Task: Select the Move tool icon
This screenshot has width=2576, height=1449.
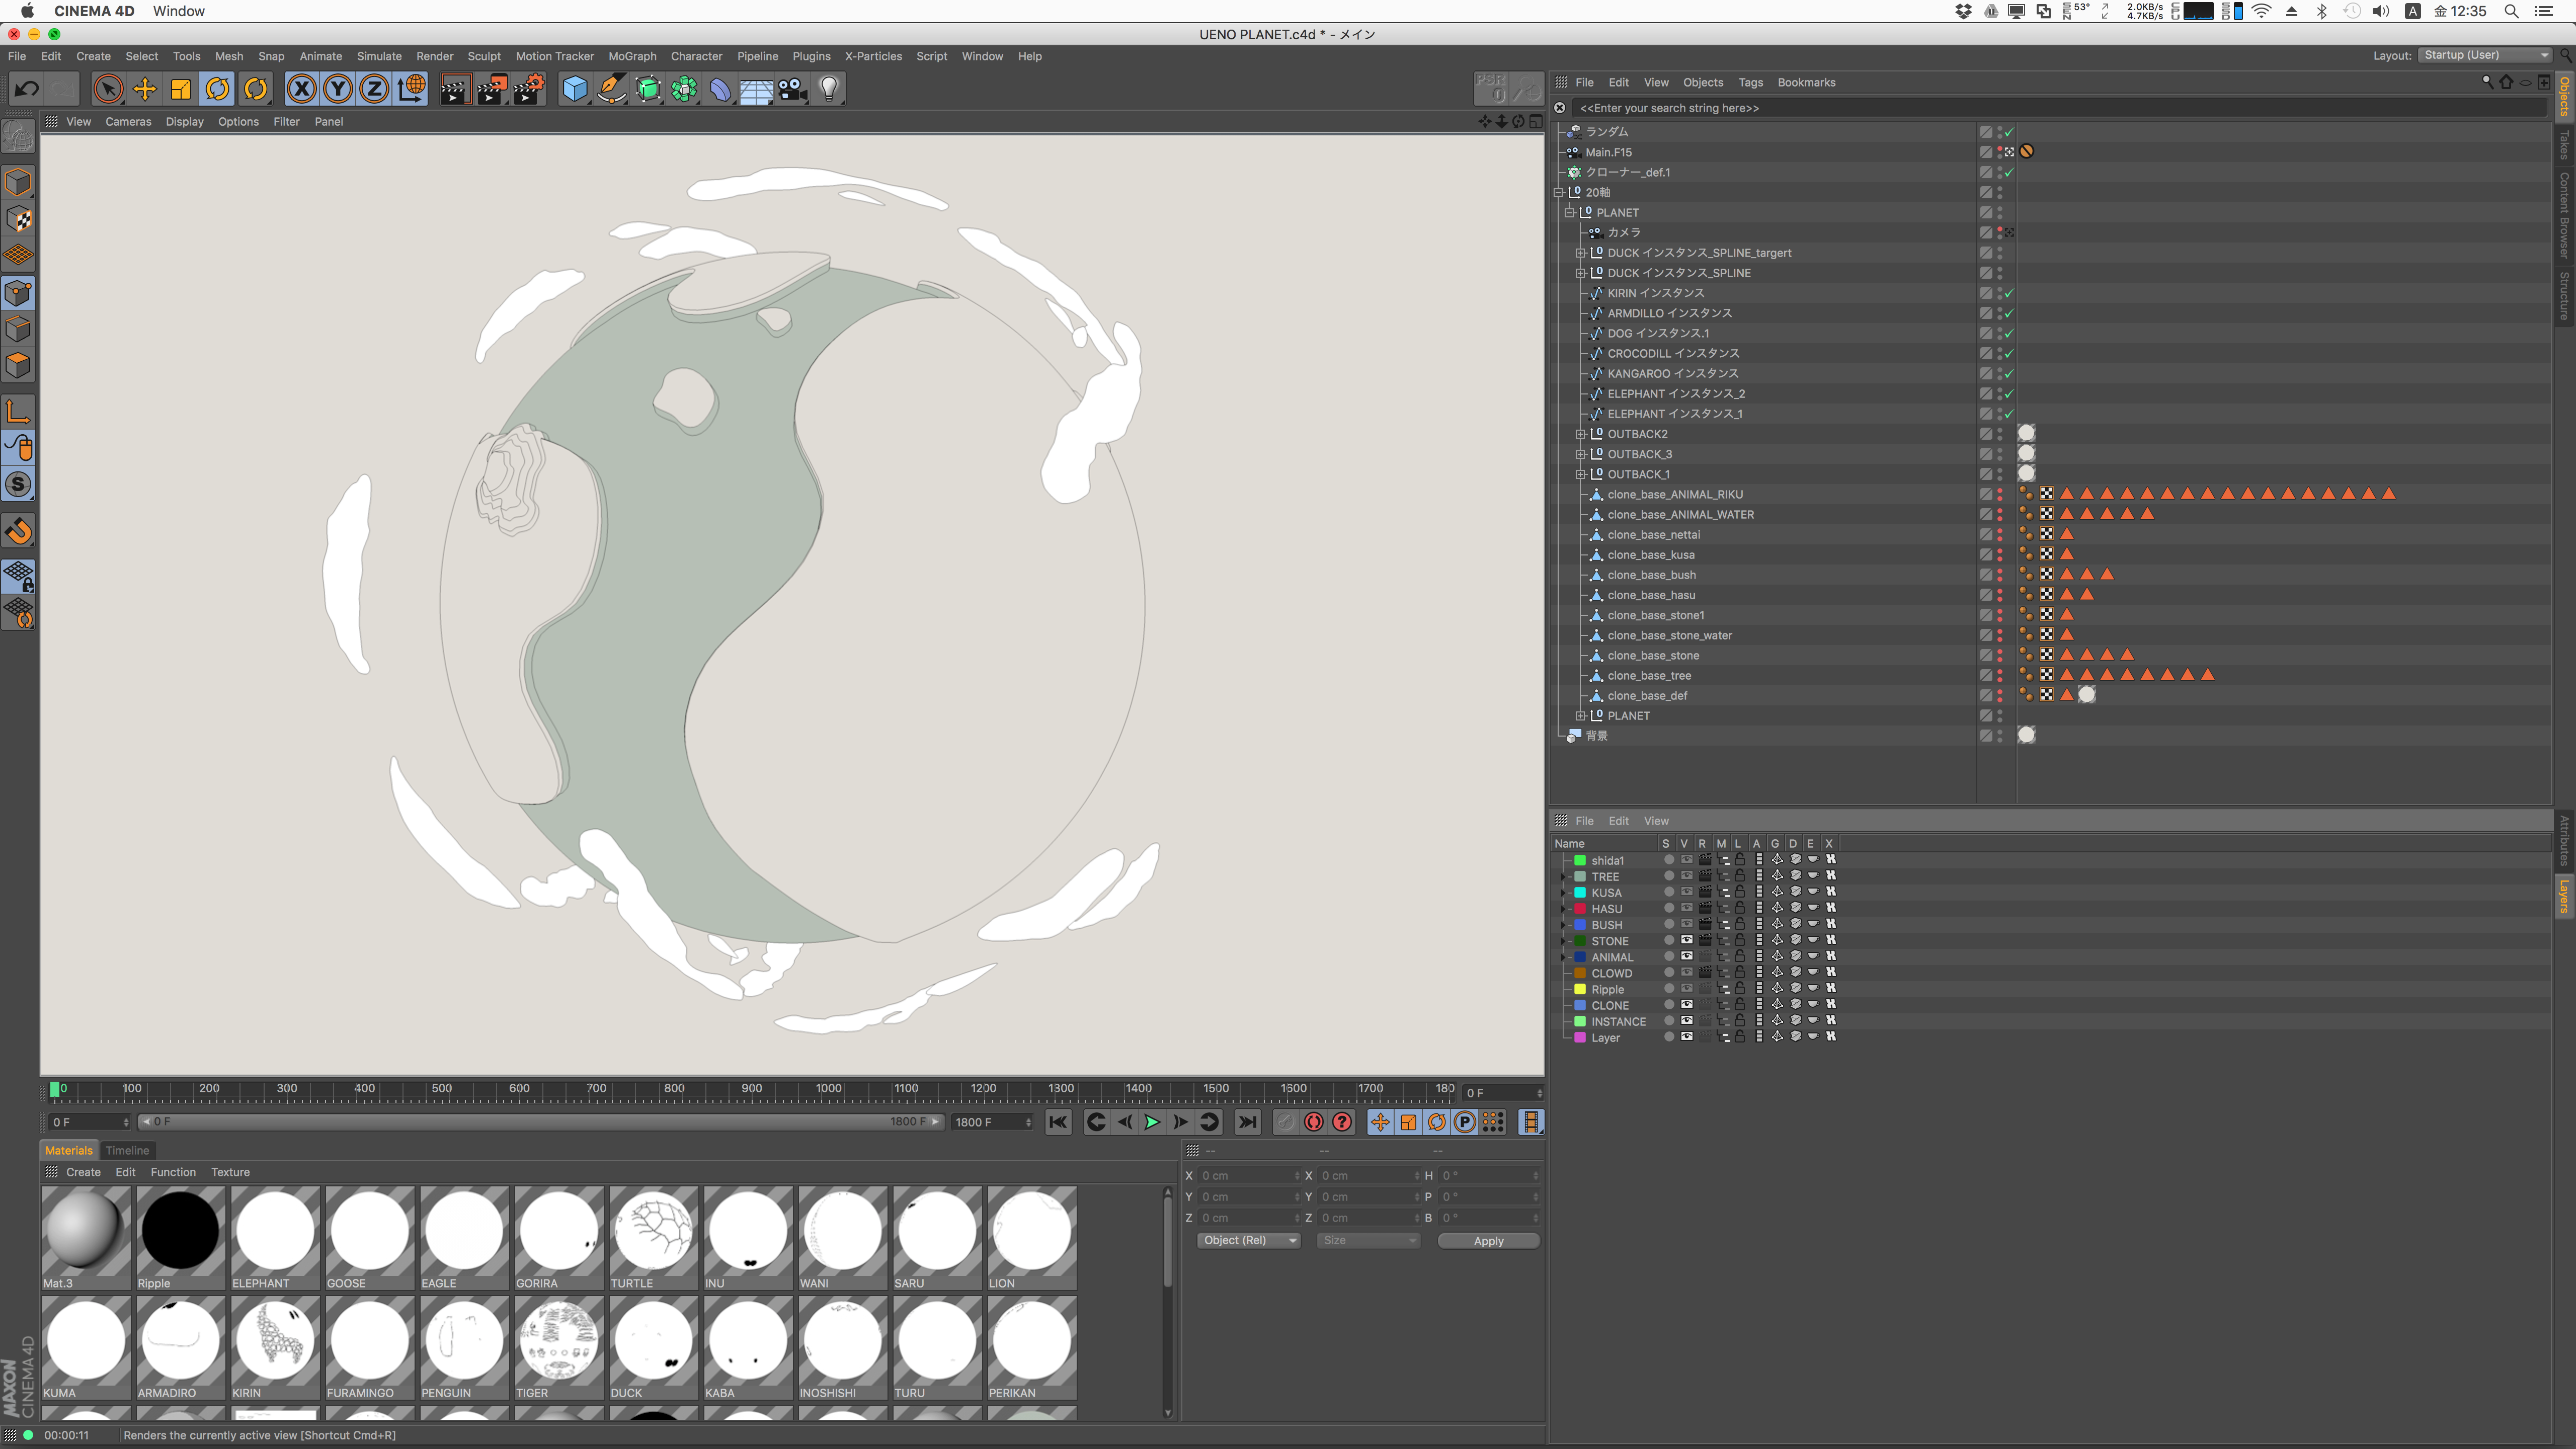Action: 145,90
